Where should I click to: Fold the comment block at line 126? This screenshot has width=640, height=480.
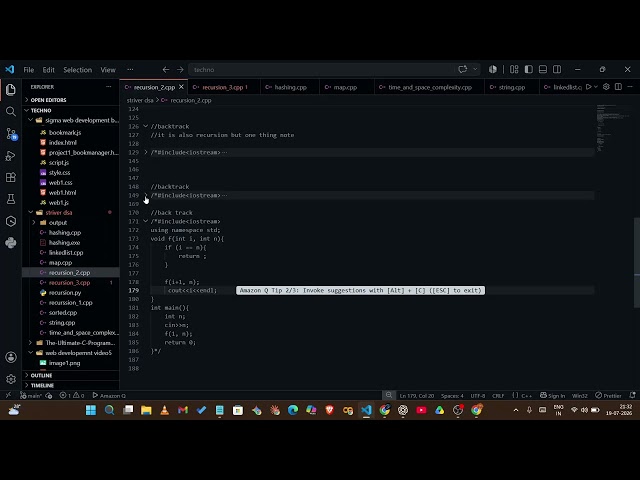click(146, 126)
